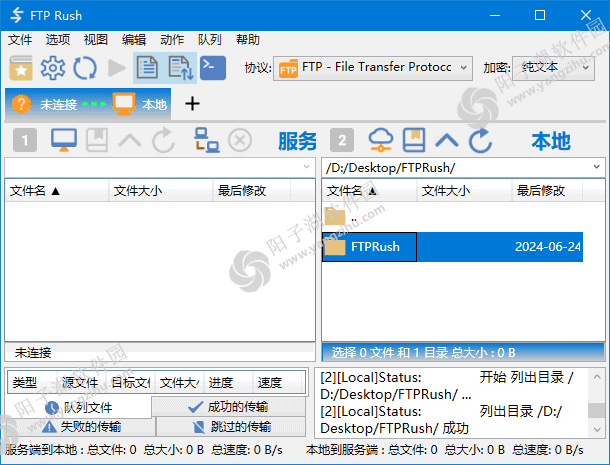
Task: Click the question mark 未连接 status icon
Action: coord(21,104)
